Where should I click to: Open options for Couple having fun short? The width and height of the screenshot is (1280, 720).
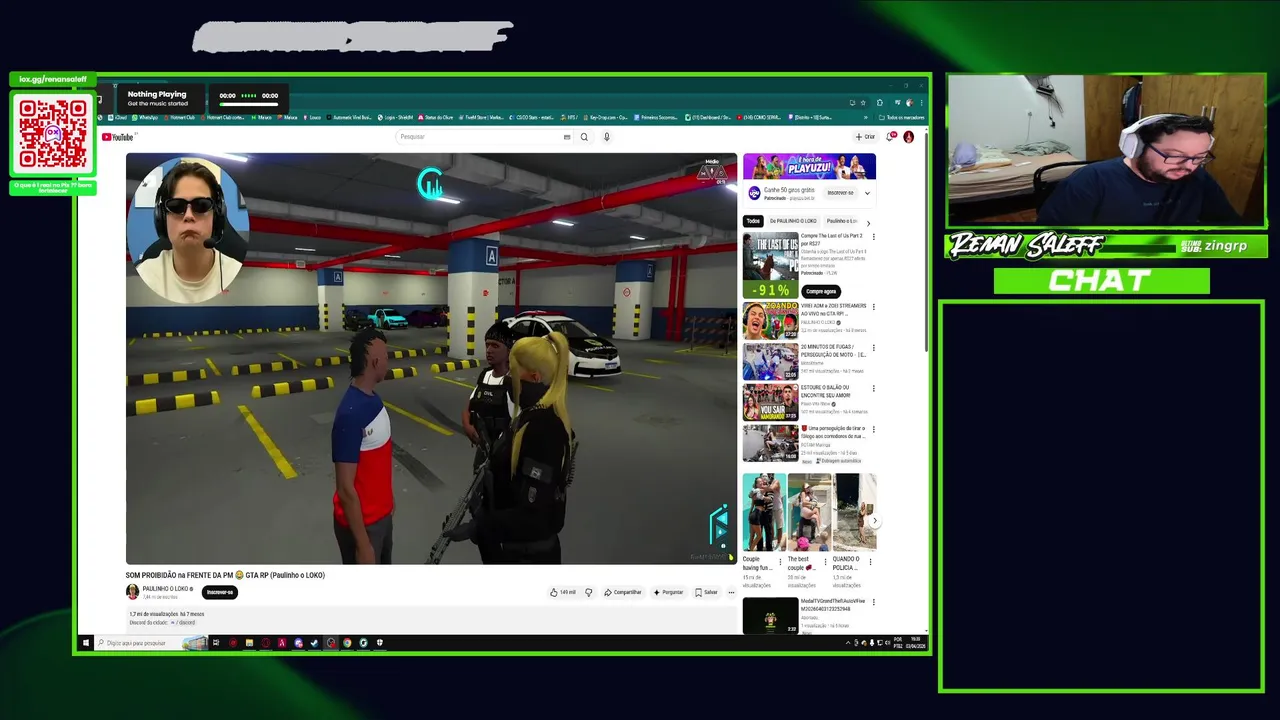[x=781, y=561]
